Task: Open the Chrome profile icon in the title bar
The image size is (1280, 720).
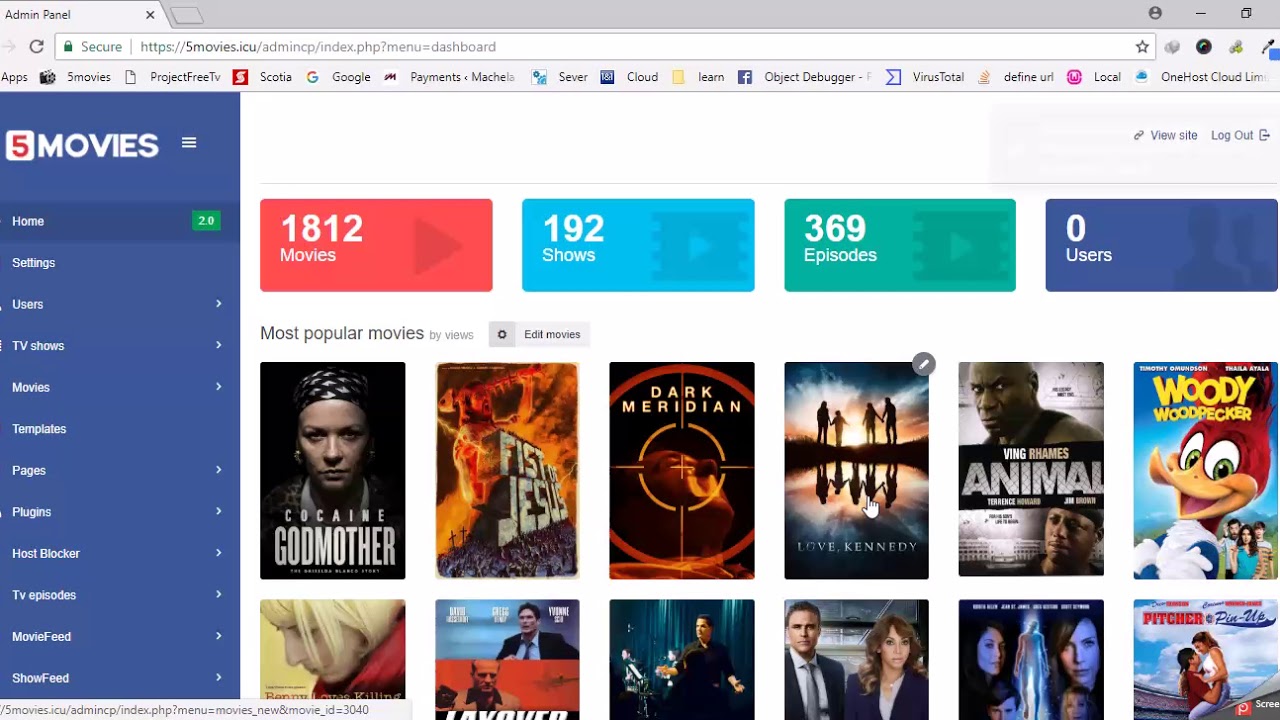Action: [x=1155, y=13]
